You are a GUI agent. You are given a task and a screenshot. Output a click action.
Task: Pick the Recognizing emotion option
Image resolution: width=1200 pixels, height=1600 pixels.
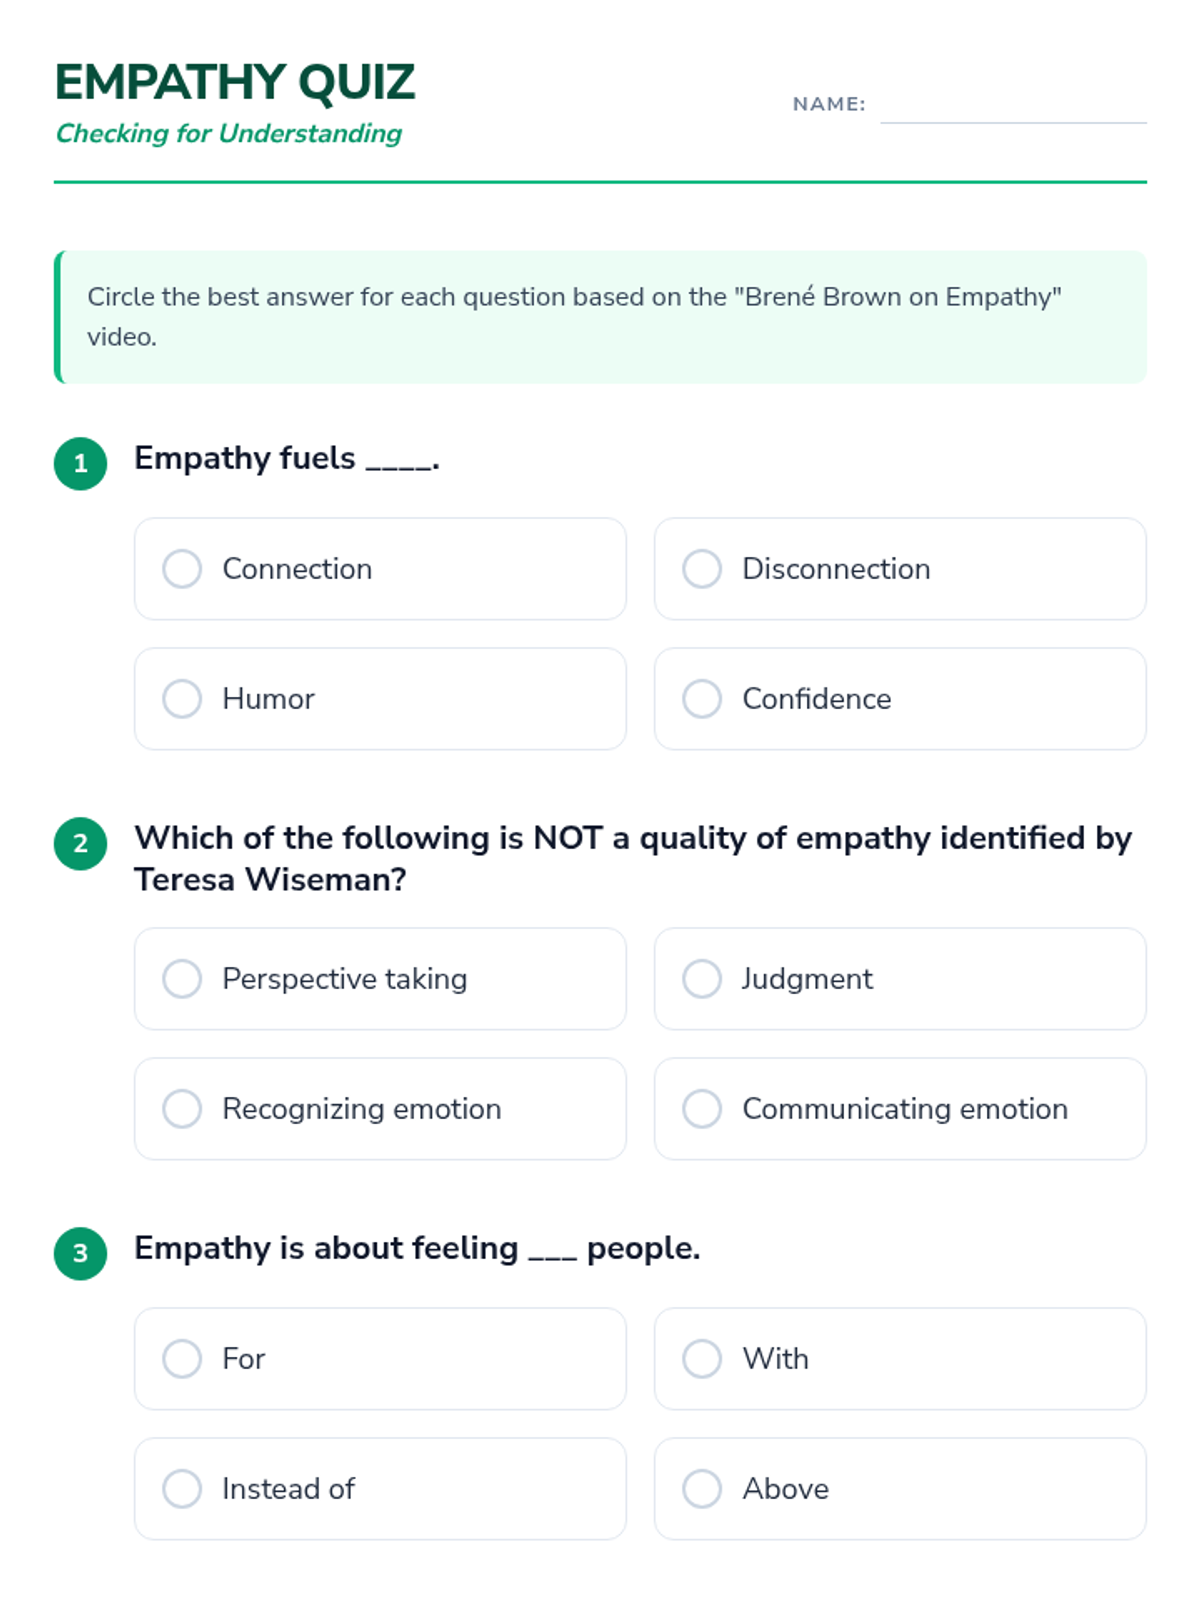tap(182, 1109)
